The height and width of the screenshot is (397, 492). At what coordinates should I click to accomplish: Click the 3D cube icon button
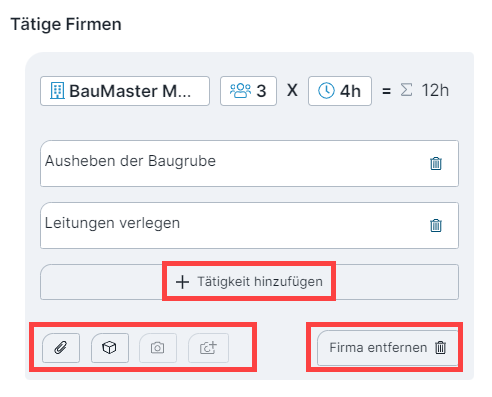pyautogui.click(x=110, y=348)
